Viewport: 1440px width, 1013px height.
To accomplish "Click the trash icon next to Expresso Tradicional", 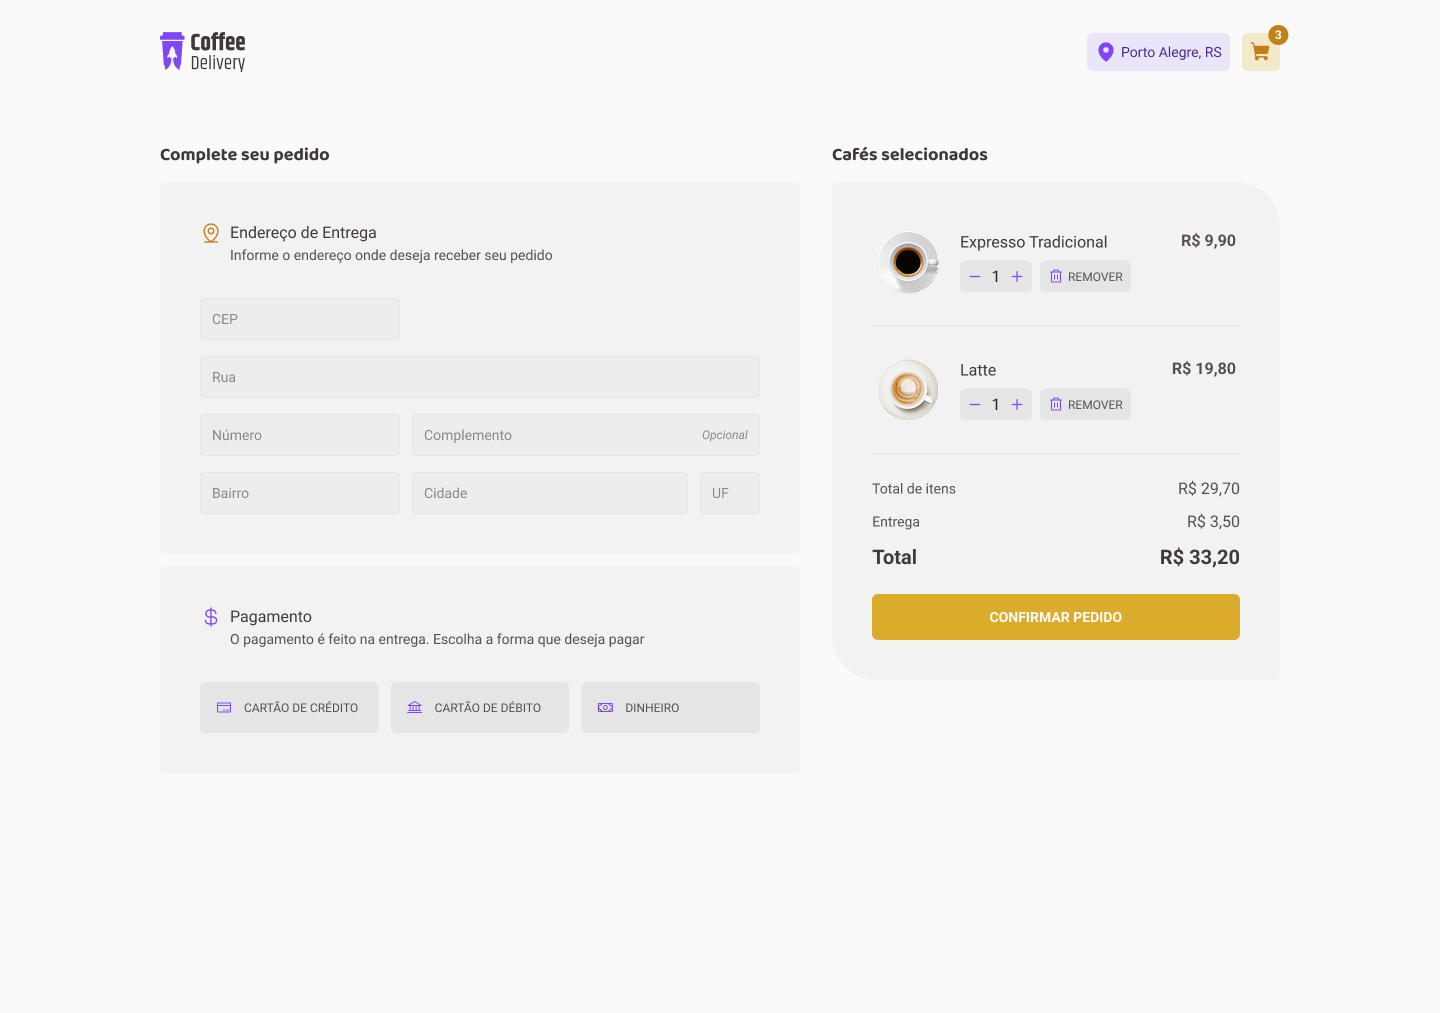I will [1056, 276].
